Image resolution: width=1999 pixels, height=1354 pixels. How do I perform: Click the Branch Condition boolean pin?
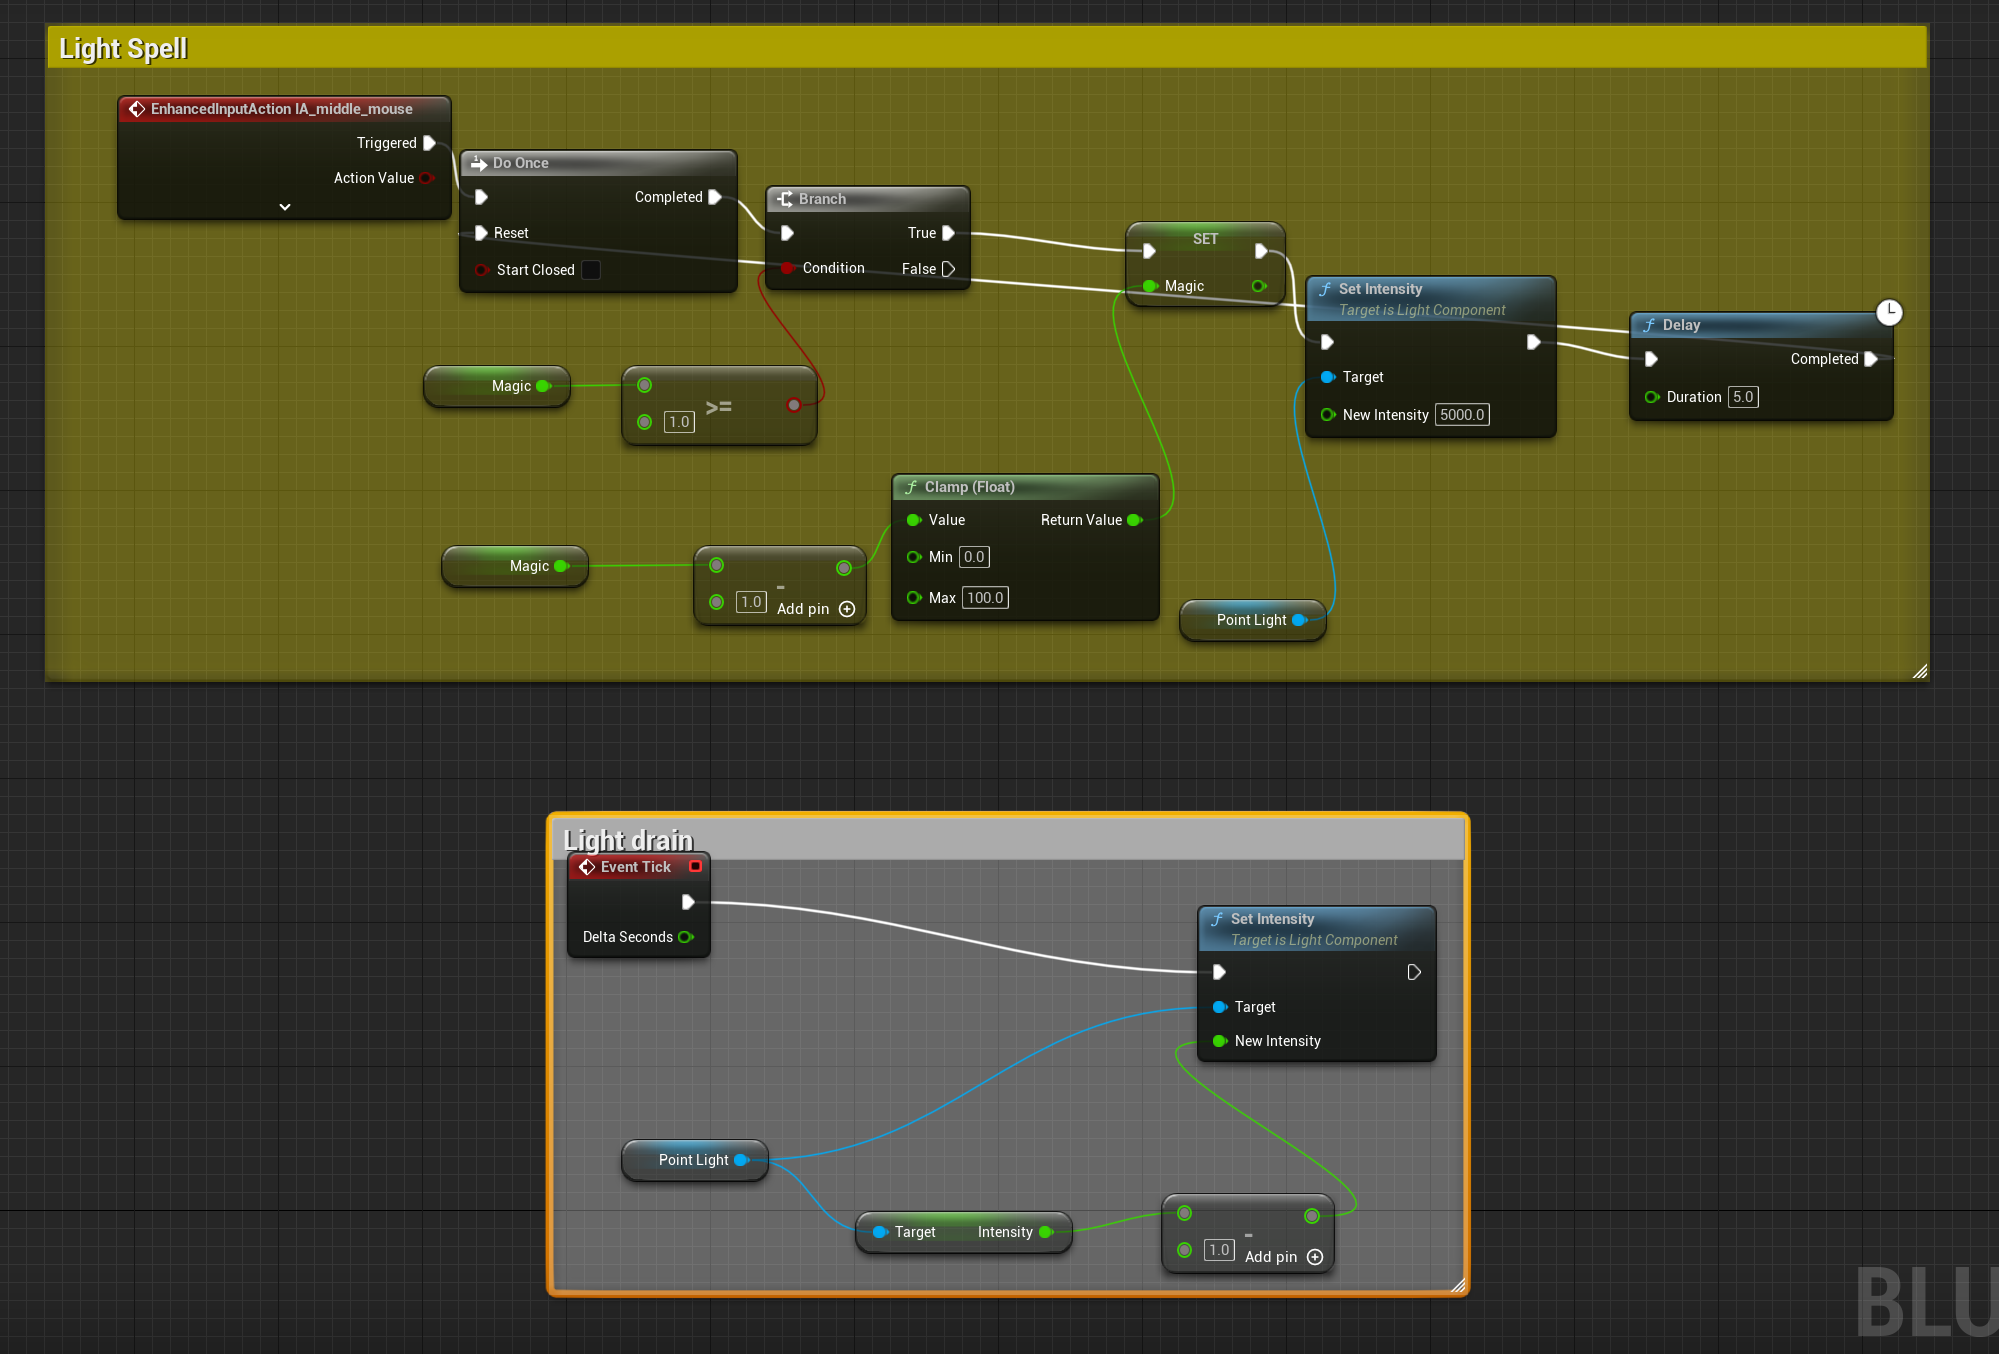[787, 268]
